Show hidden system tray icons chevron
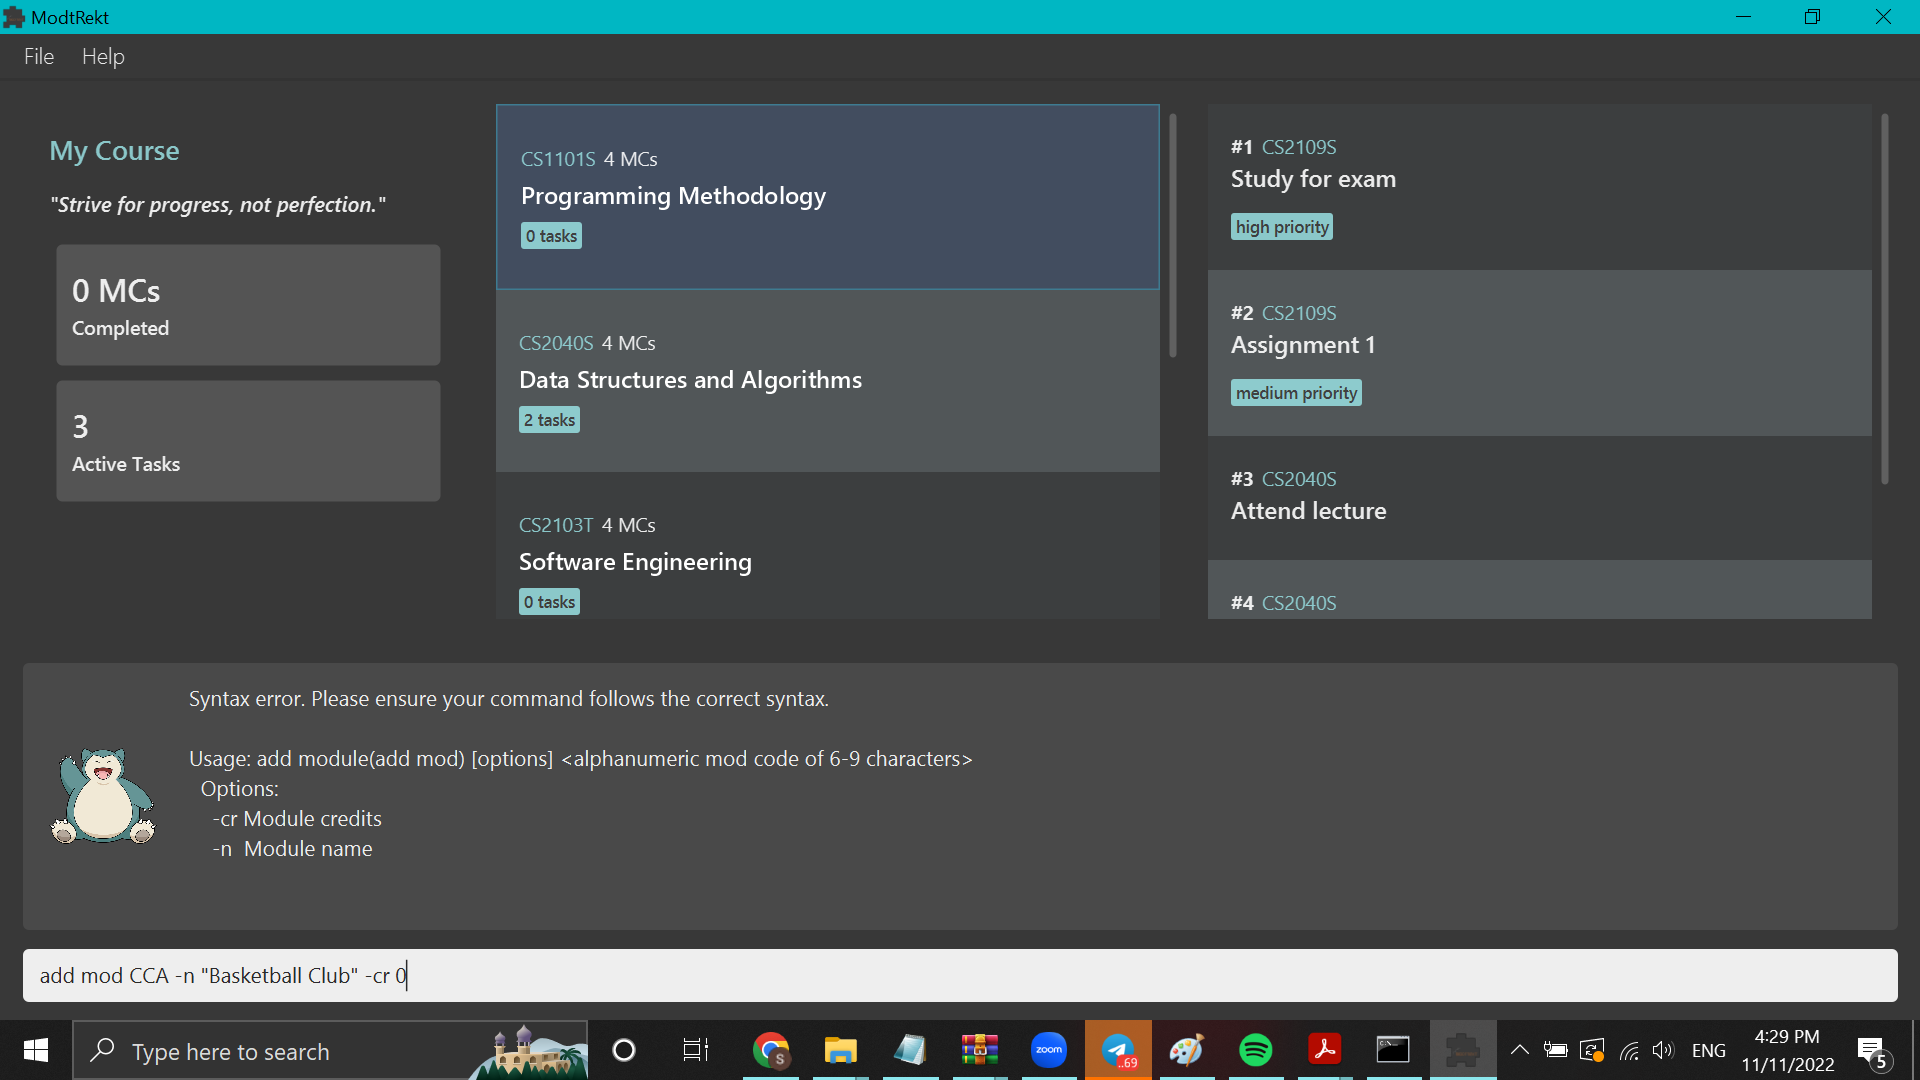This screenshot has height=1080, width=1920. click(1519, 1050)
